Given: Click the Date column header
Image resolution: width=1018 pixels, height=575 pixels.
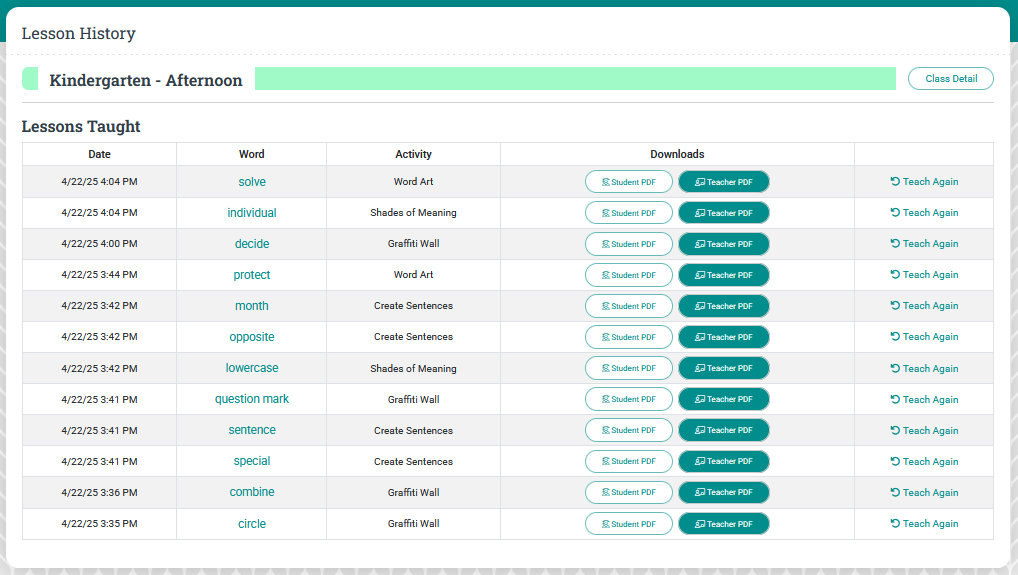Looking at the screenshot, I should 99,154.
